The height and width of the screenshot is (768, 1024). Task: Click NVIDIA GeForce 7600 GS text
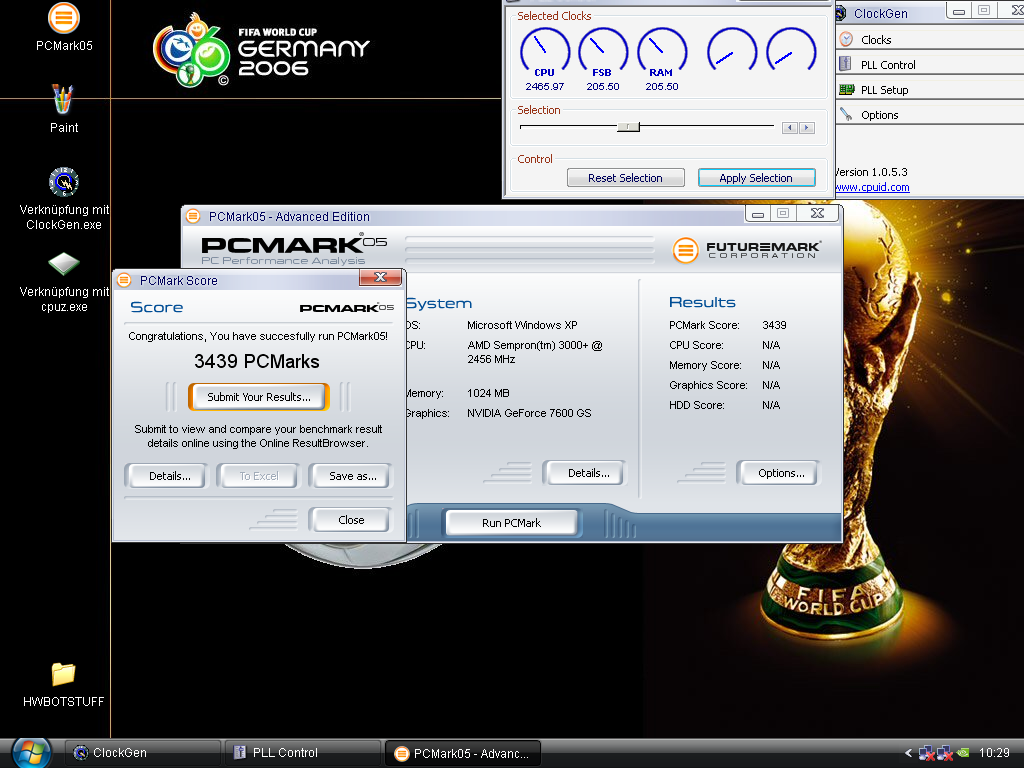(529, 413)
